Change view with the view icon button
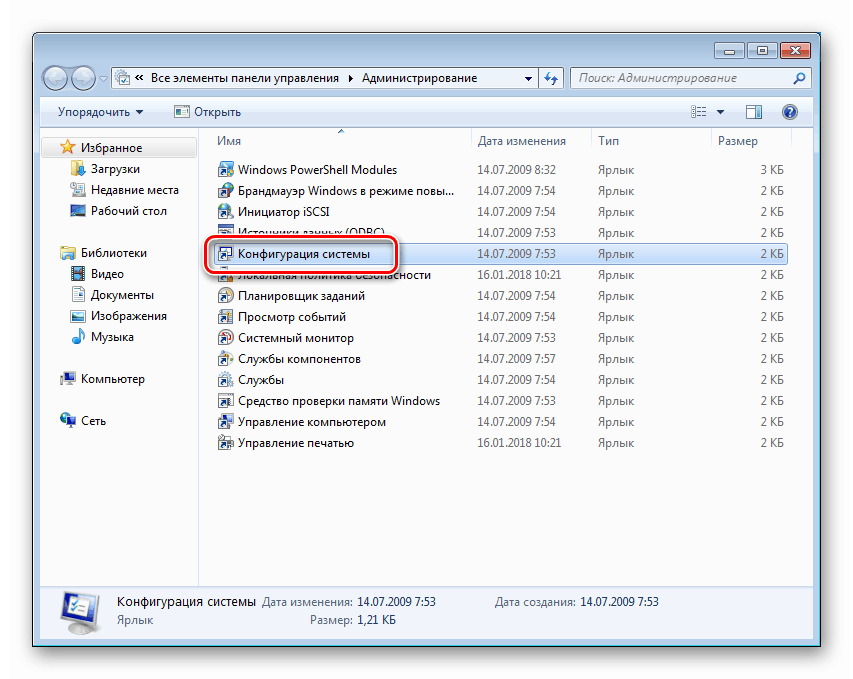This screenshot has height=679, width=853. (x=699, y=112)
